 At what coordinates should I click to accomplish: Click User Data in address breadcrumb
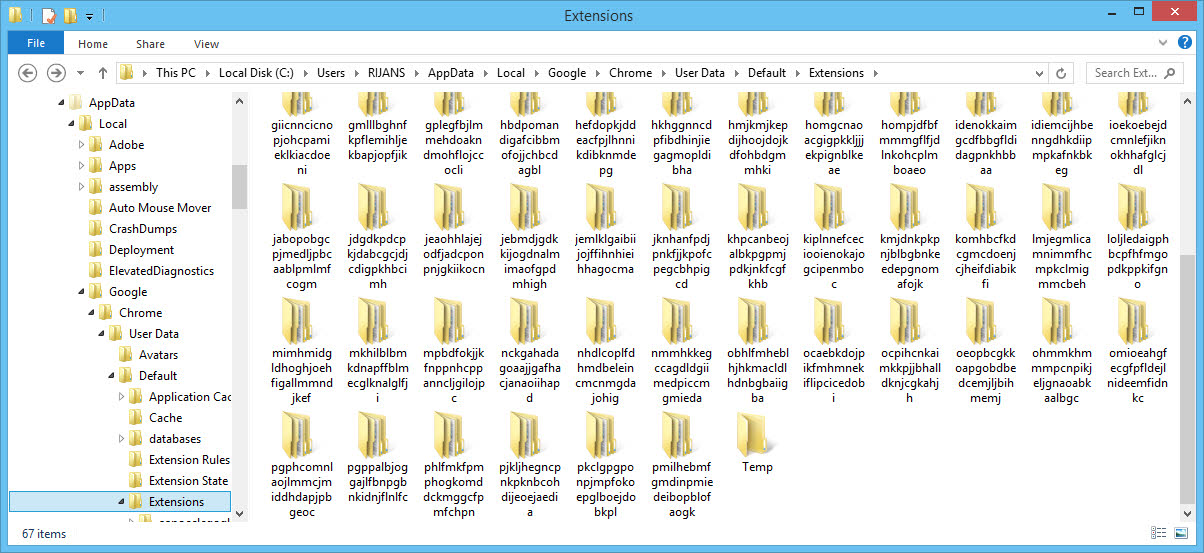click(699, 73)
